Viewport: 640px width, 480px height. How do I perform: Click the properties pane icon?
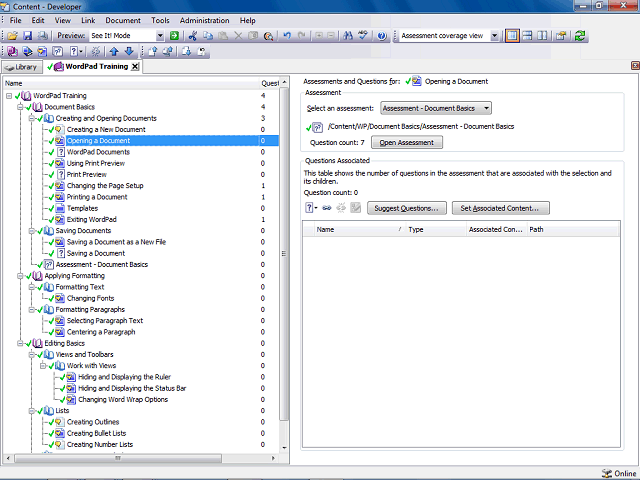pyautogui.click(x=561, y=36)
